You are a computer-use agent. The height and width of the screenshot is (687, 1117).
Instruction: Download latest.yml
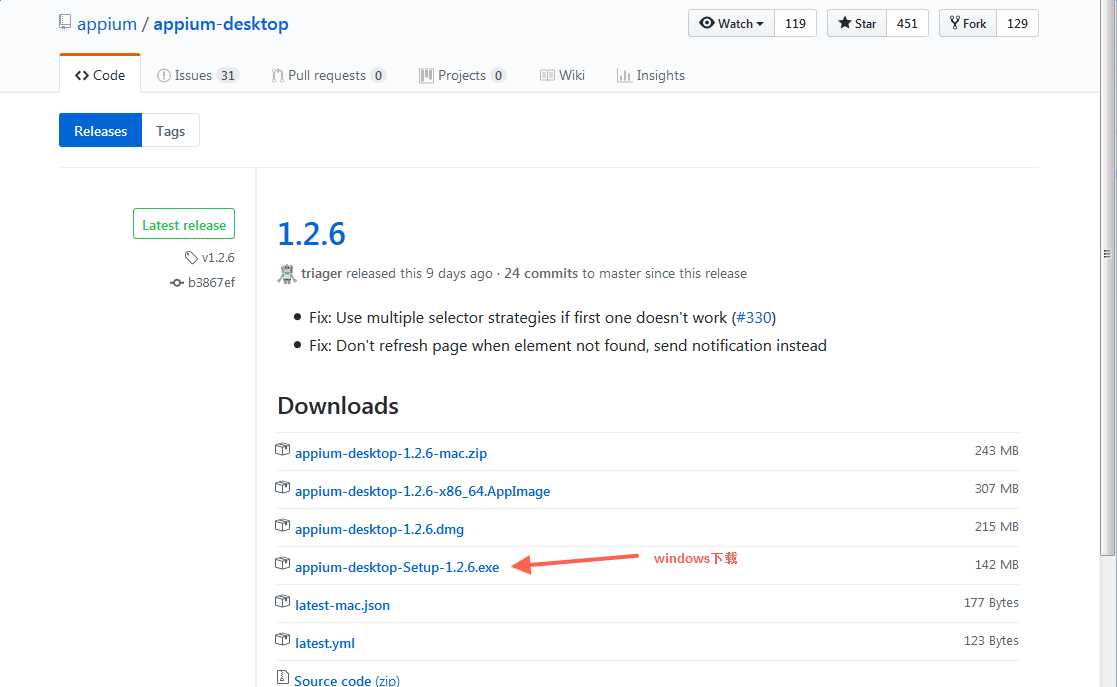pos(325,643)
